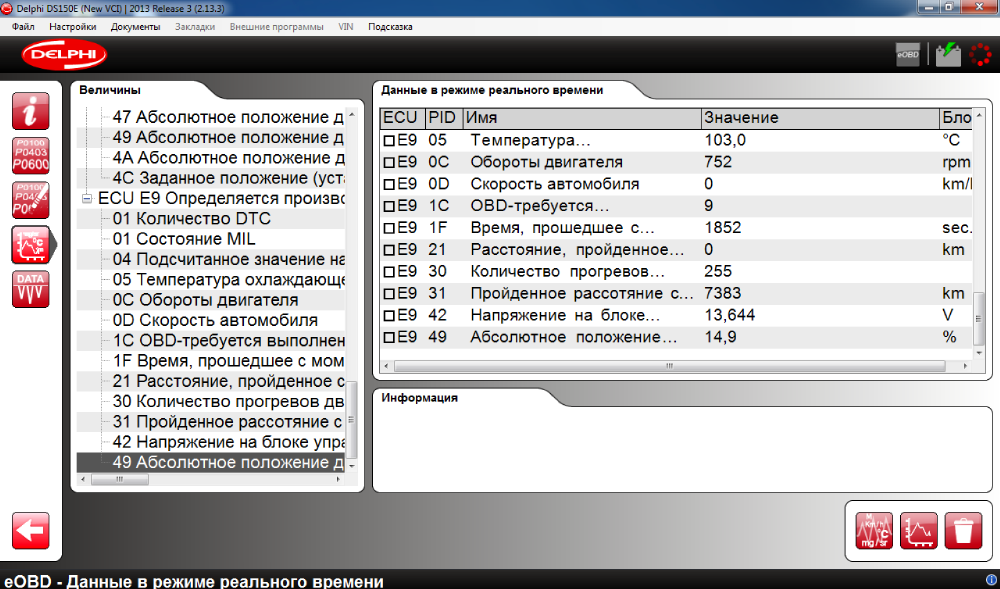
Task: Open the Закладки menu
Action: pyautogui.click(x=195, y=27)
